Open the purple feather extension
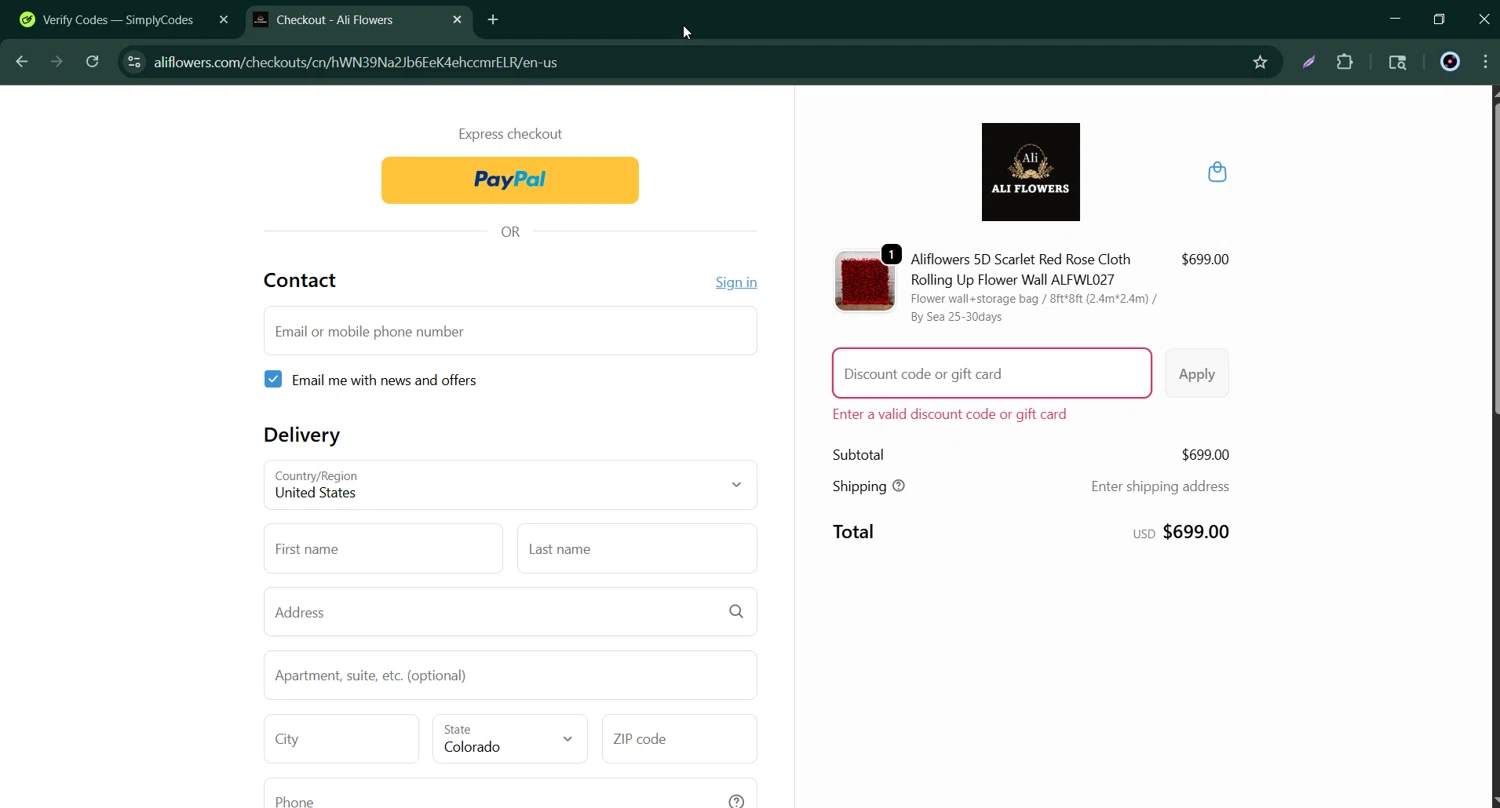 click(1308, 62)
